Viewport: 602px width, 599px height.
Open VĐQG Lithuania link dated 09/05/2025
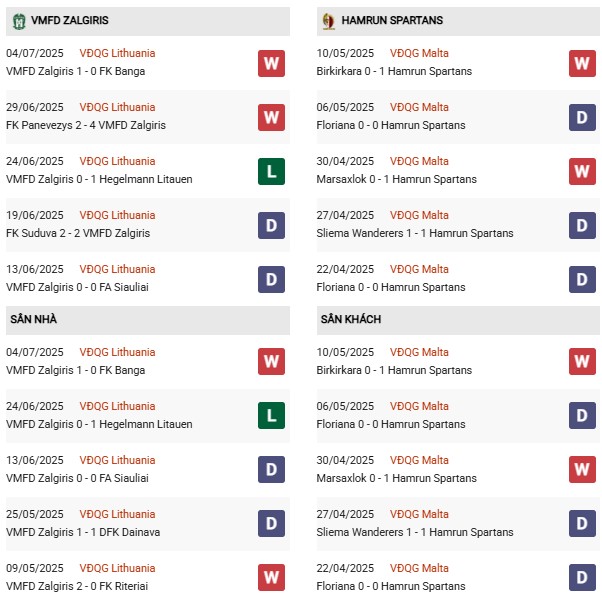[118, 569]
